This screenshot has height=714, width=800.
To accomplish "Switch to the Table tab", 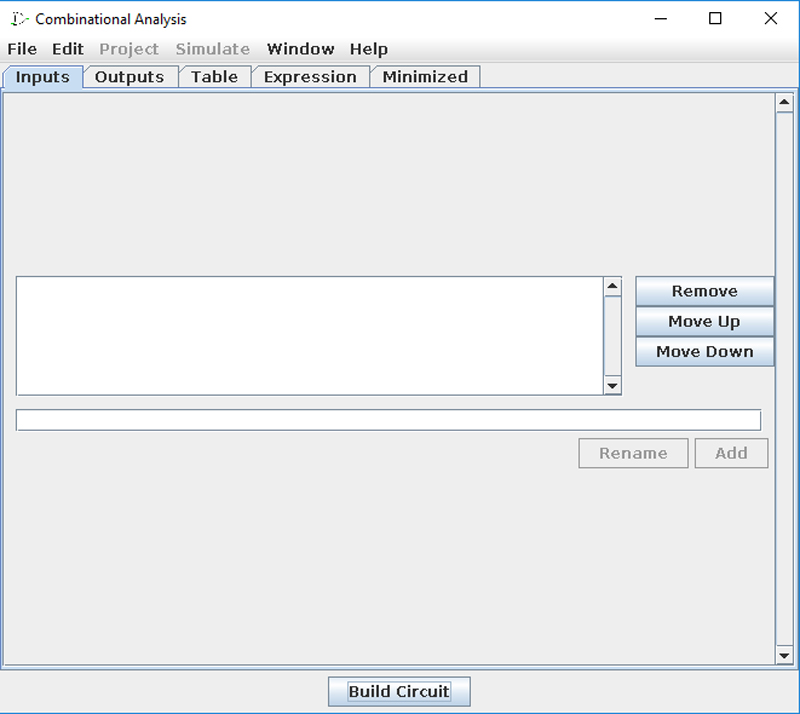I will (x=214, y=77).
